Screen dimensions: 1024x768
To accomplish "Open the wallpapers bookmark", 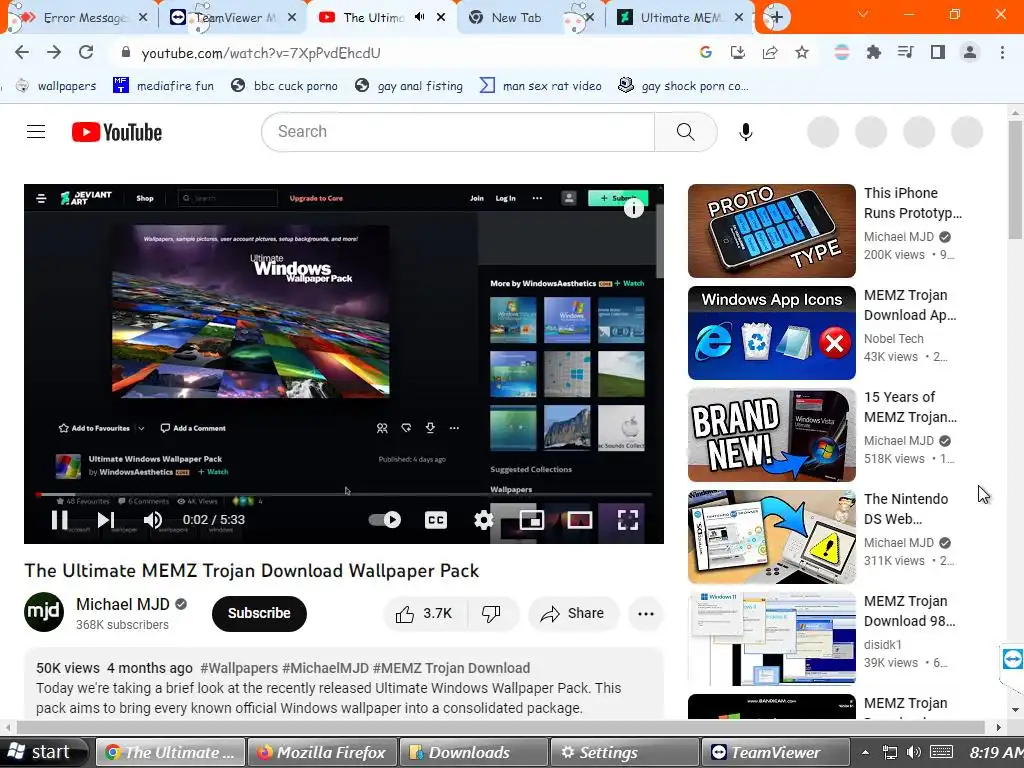I will [x=56, y=86].
